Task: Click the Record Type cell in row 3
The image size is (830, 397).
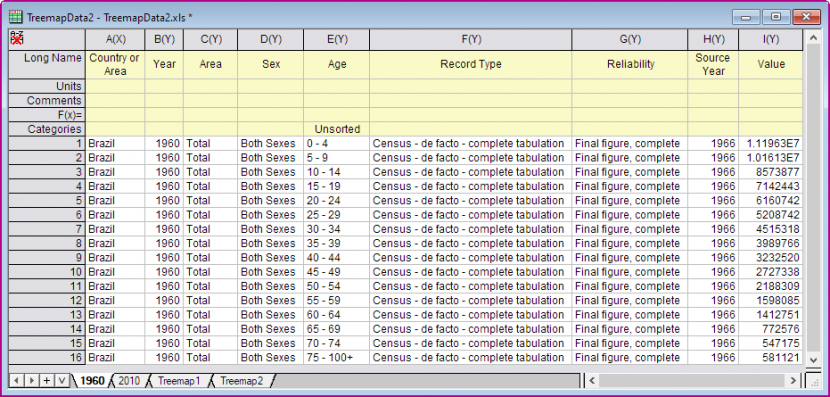Action: [x=471, y=172]
